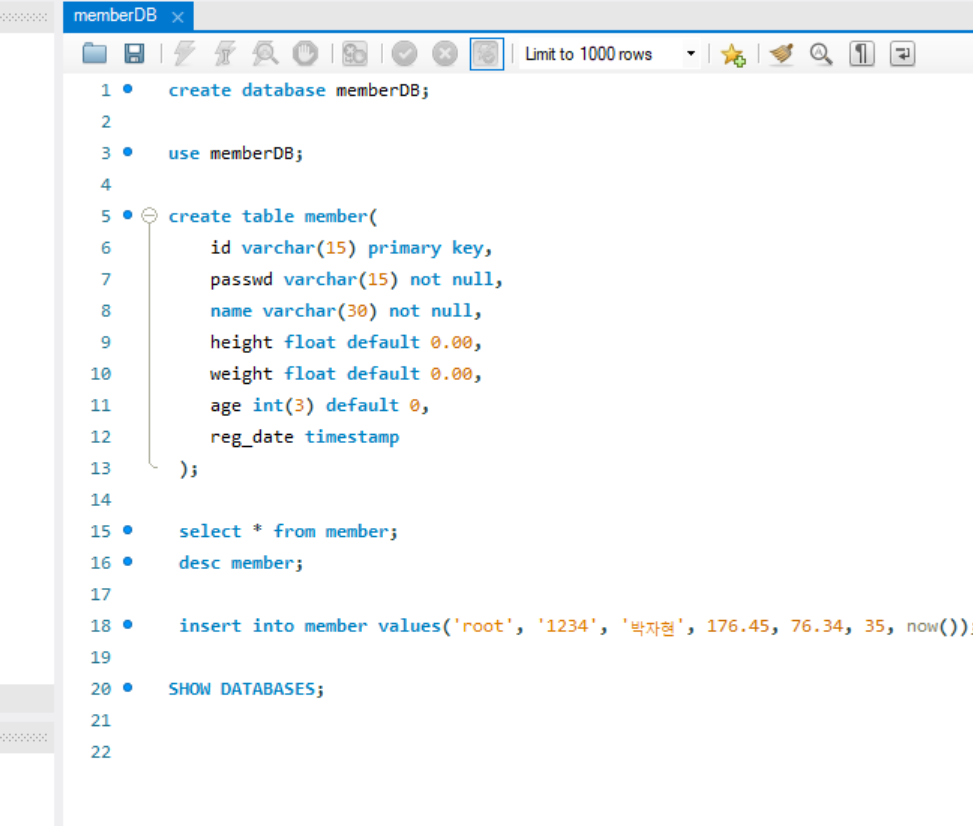
Task: Commit the transaction with the checkmark icon
Action: (x=404, y=54)
